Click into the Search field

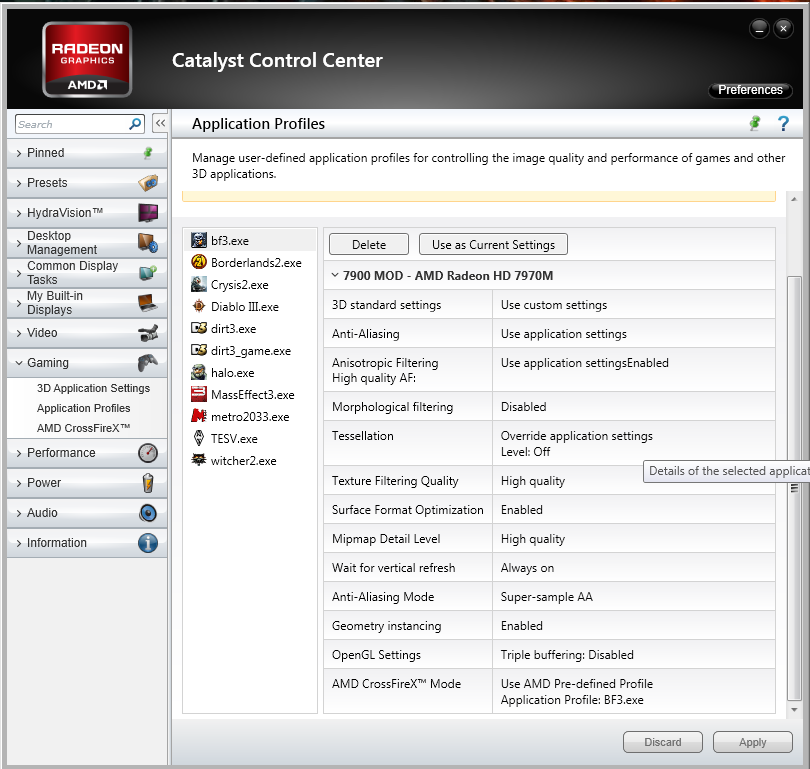tap(72, 124)
